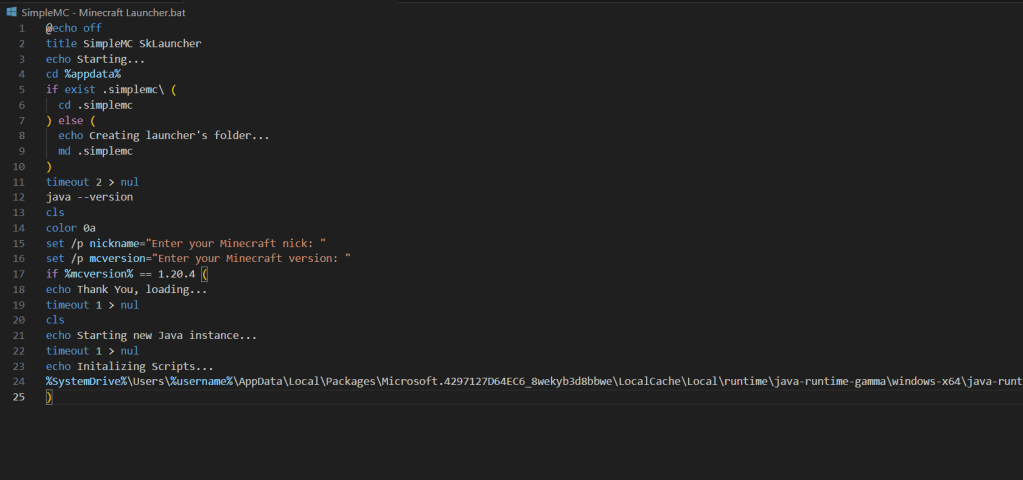Click the batch file icon in the tab
Screen dimensions: 1023x480
click(12, 12)
